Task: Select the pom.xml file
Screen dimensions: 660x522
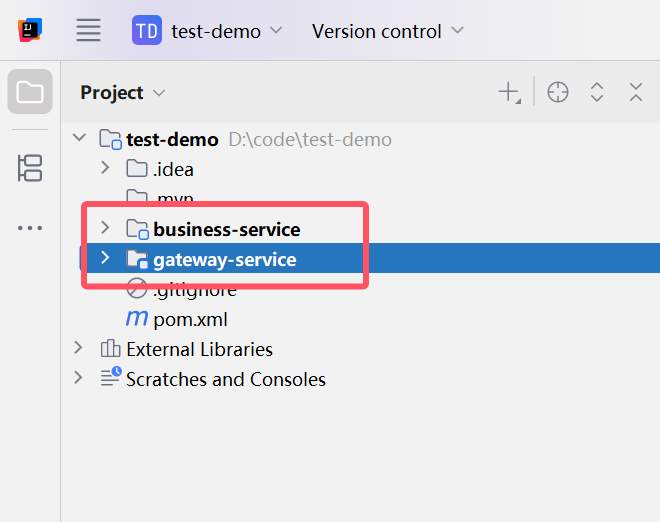Action: coord(190,320)
